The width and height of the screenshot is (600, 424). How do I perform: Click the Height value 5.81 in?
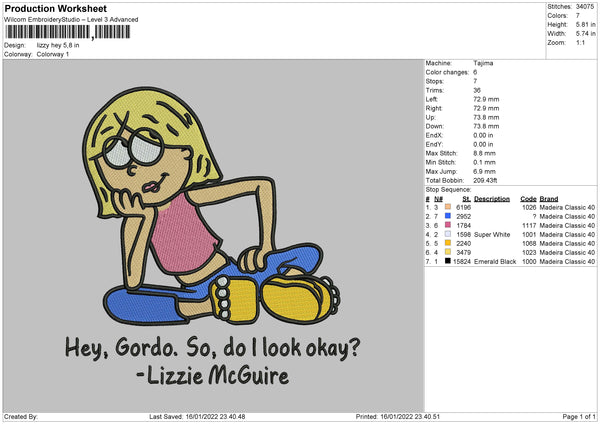pos(585,24)
